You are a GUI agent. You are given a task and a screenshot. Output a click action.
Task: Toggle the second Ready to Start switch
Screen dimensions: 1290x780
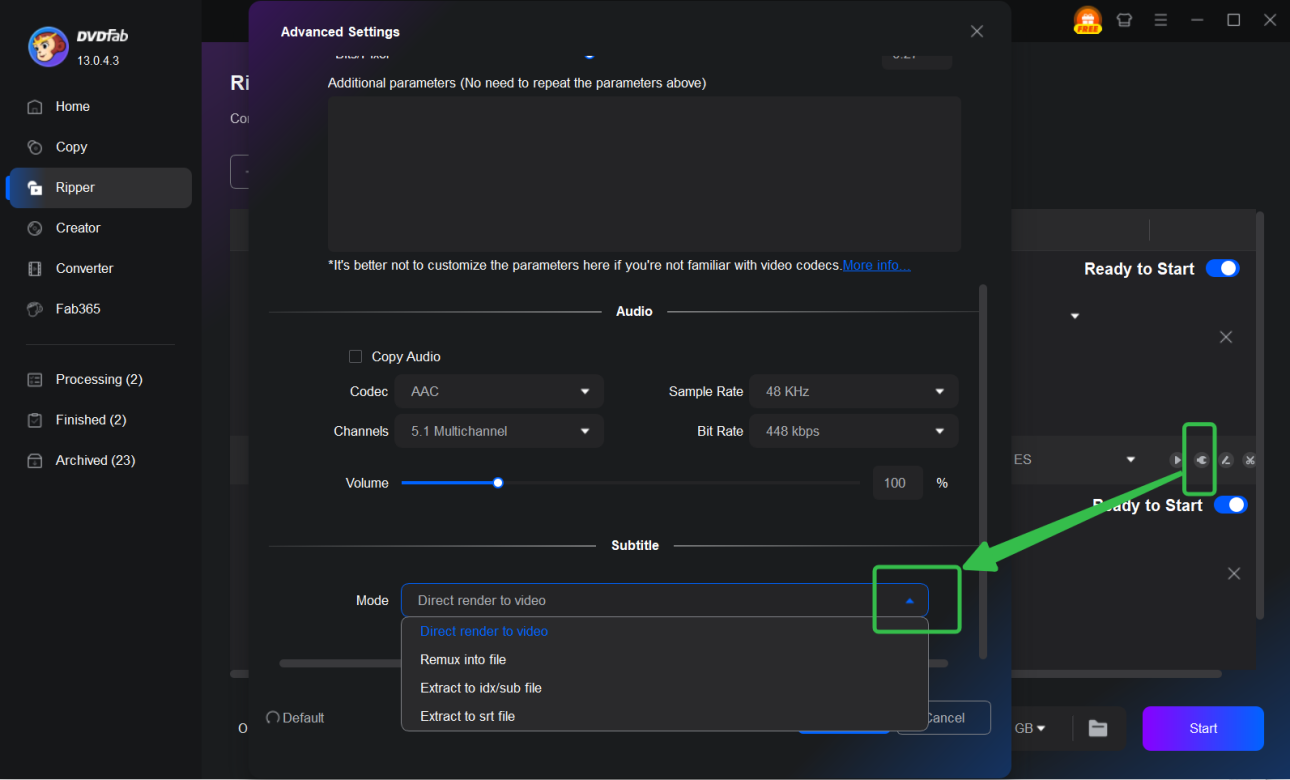pyautogui.click(x=1230, y=505)
